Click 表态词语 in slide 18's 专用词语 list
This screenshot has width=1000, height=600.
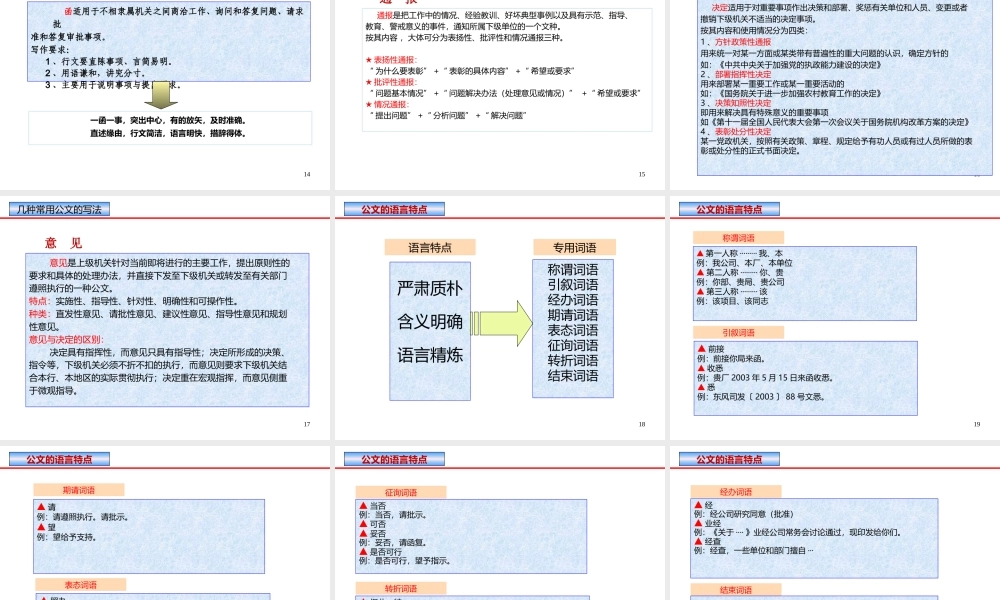[573, 330]
